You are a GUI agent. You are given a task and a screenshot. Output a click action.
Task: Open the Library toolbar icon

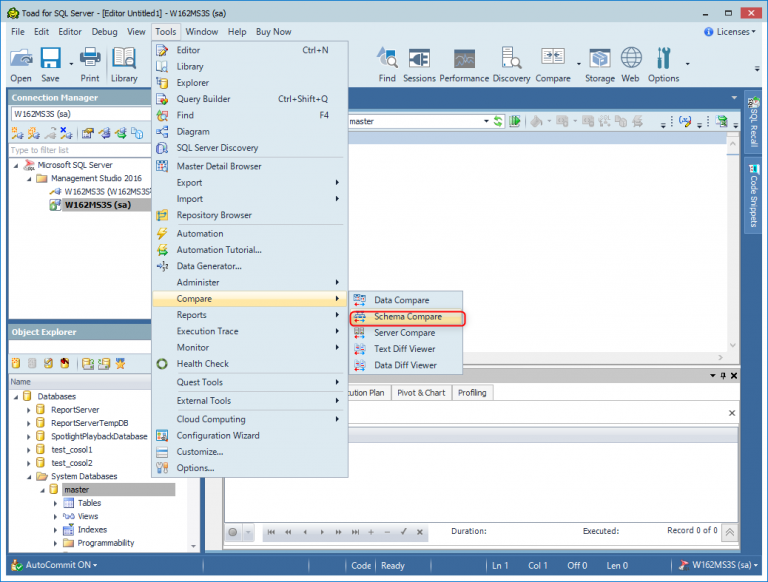pyautogui.click(x=124, y=64)
